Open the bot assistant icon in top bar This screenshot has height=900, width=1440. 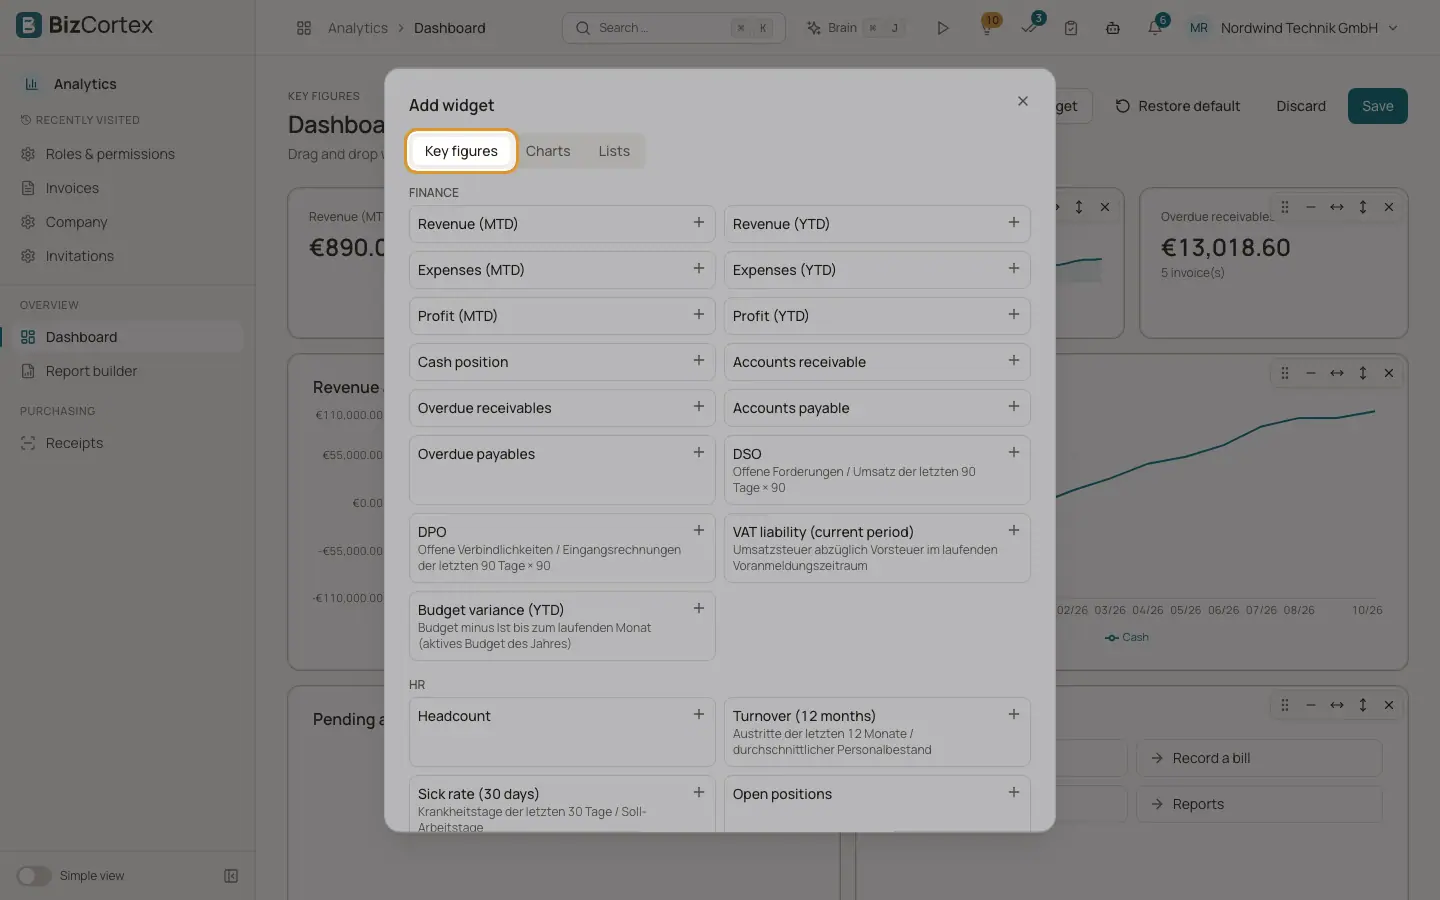tap(1113, 28)
